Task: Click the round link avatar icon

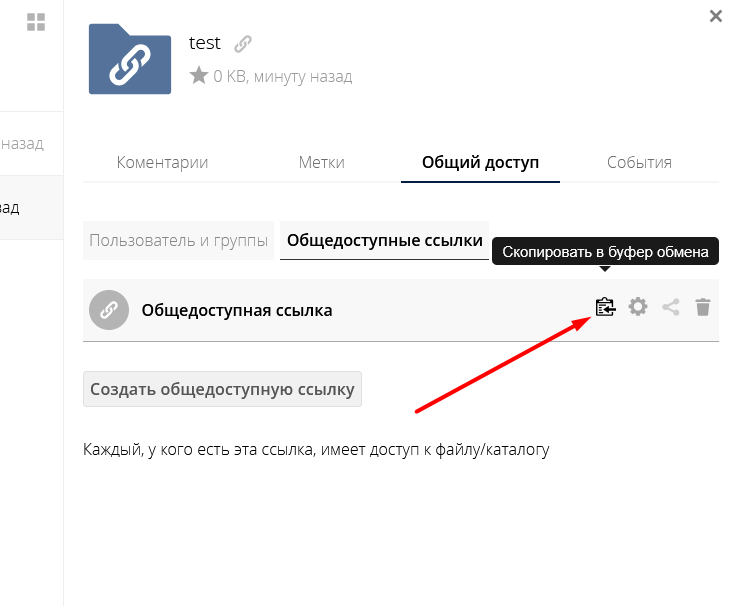Action: (x=108, y=310)
